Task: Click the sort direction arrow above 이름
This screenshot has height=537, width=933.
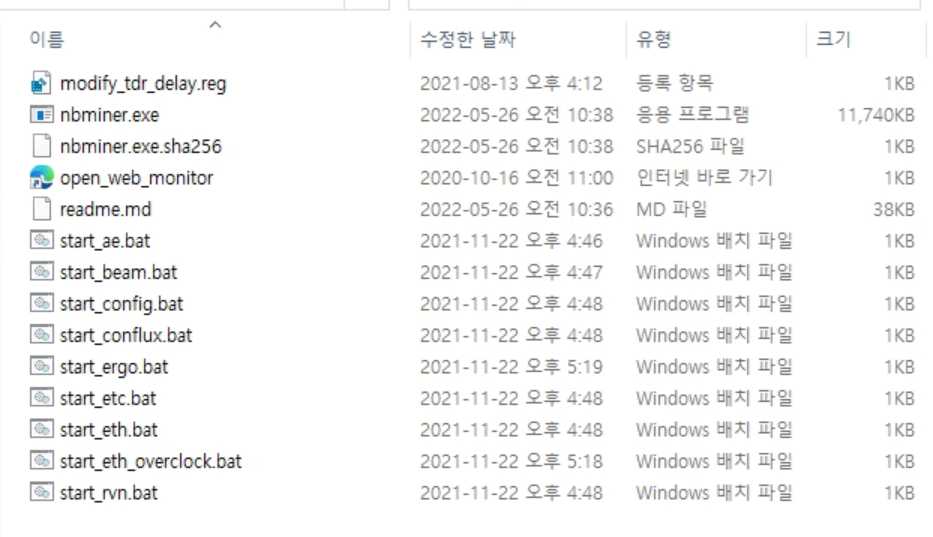Action: pyautogui.click(x=215, y=24)
